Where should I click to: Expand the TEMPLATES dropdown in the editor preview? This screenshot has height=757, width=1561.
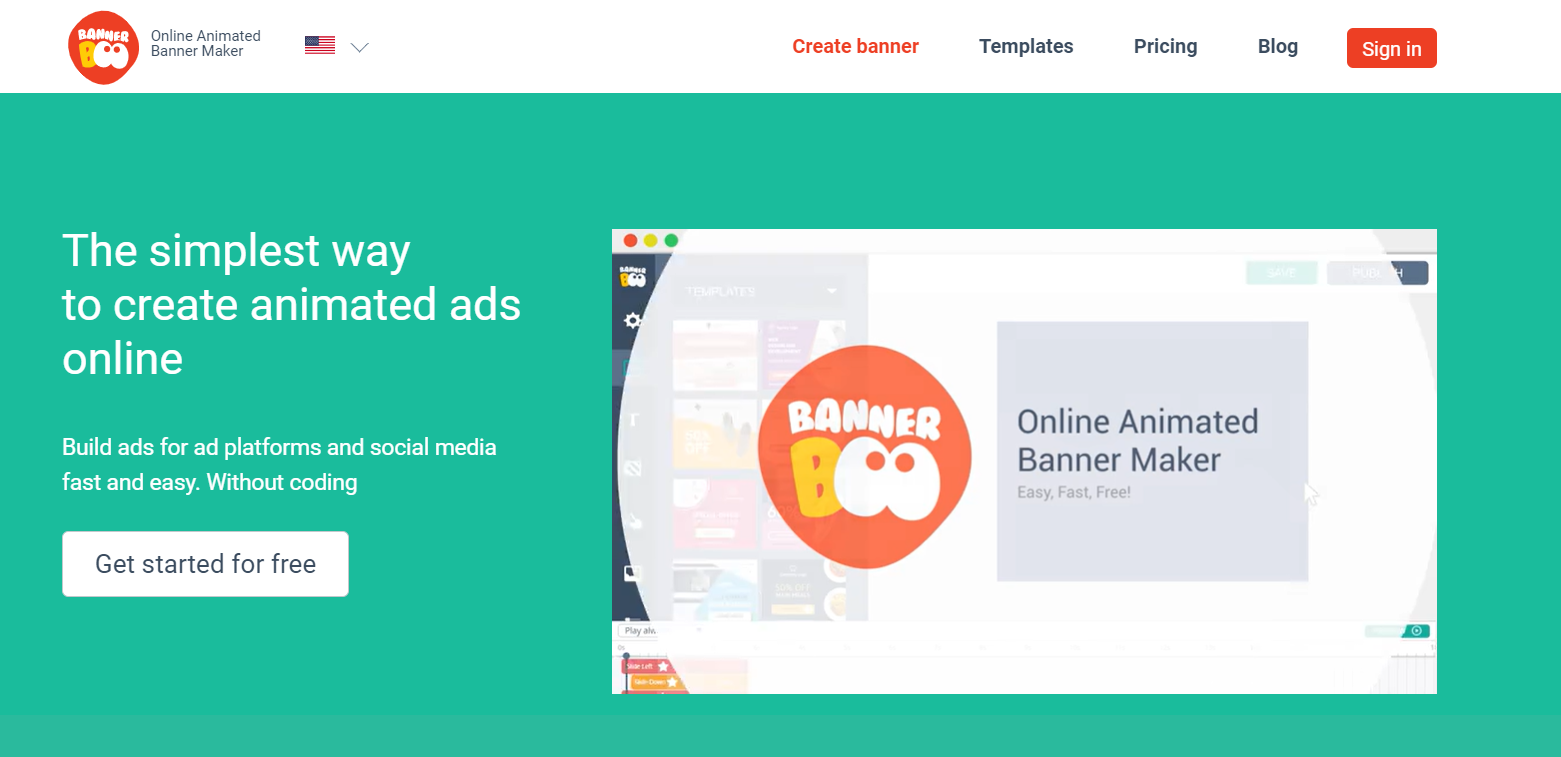click(760, 291)
